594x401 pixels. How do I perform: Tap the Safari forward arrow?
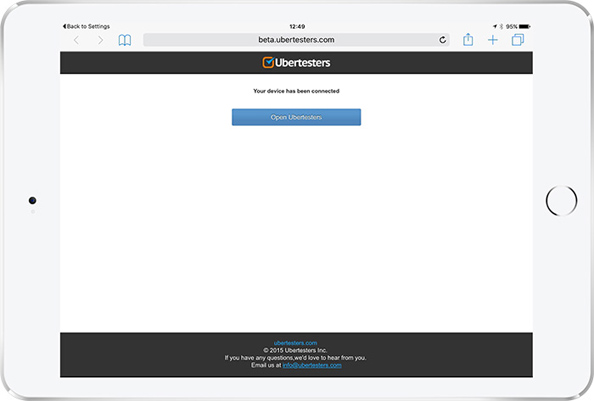click(100, 40)
